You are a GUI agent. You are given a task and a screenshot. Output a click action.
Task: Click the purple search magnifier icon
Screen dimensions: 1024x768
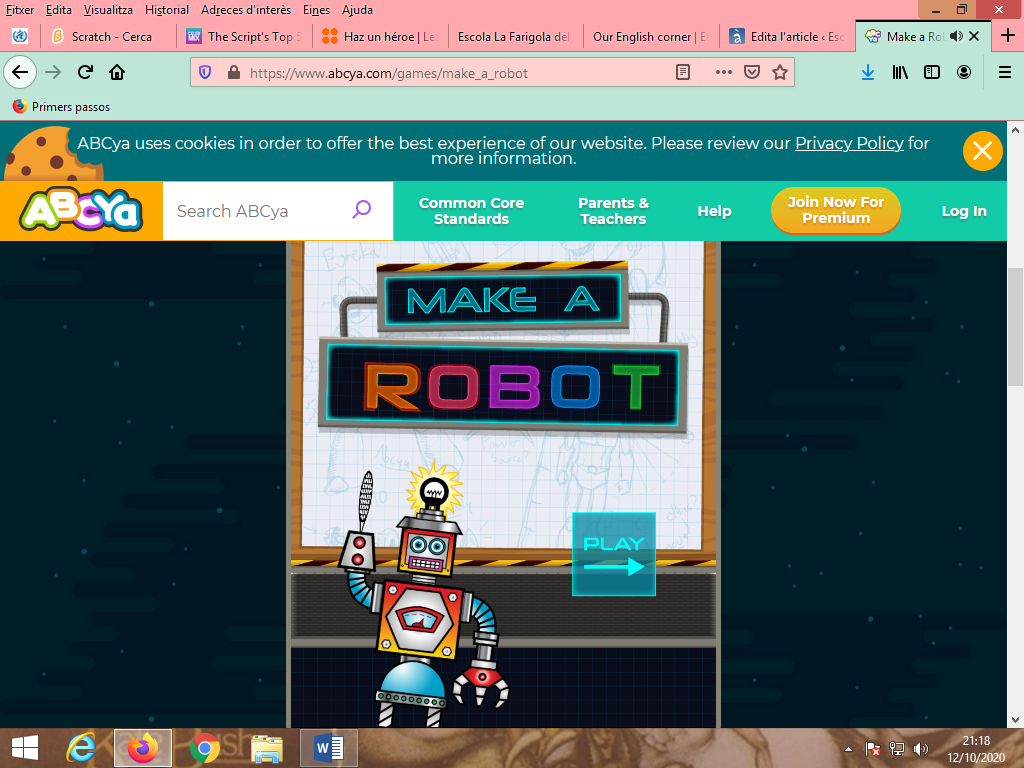pyautogui.click(x=362, y=210)
